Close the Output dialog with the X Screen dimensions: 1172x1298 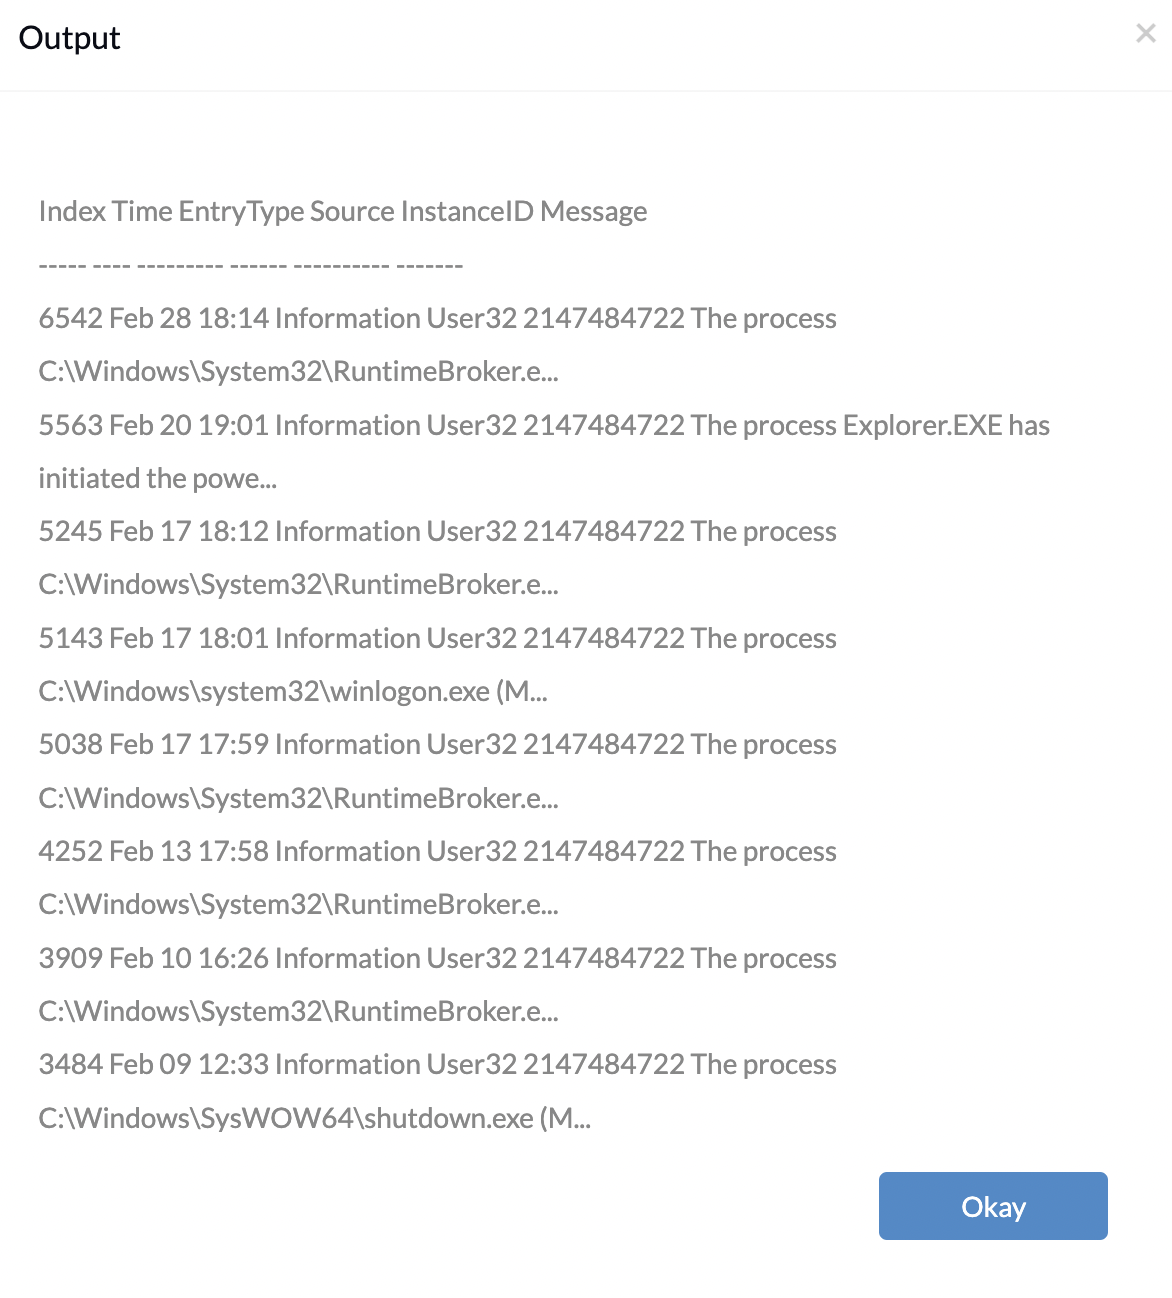pos(1146,33)
